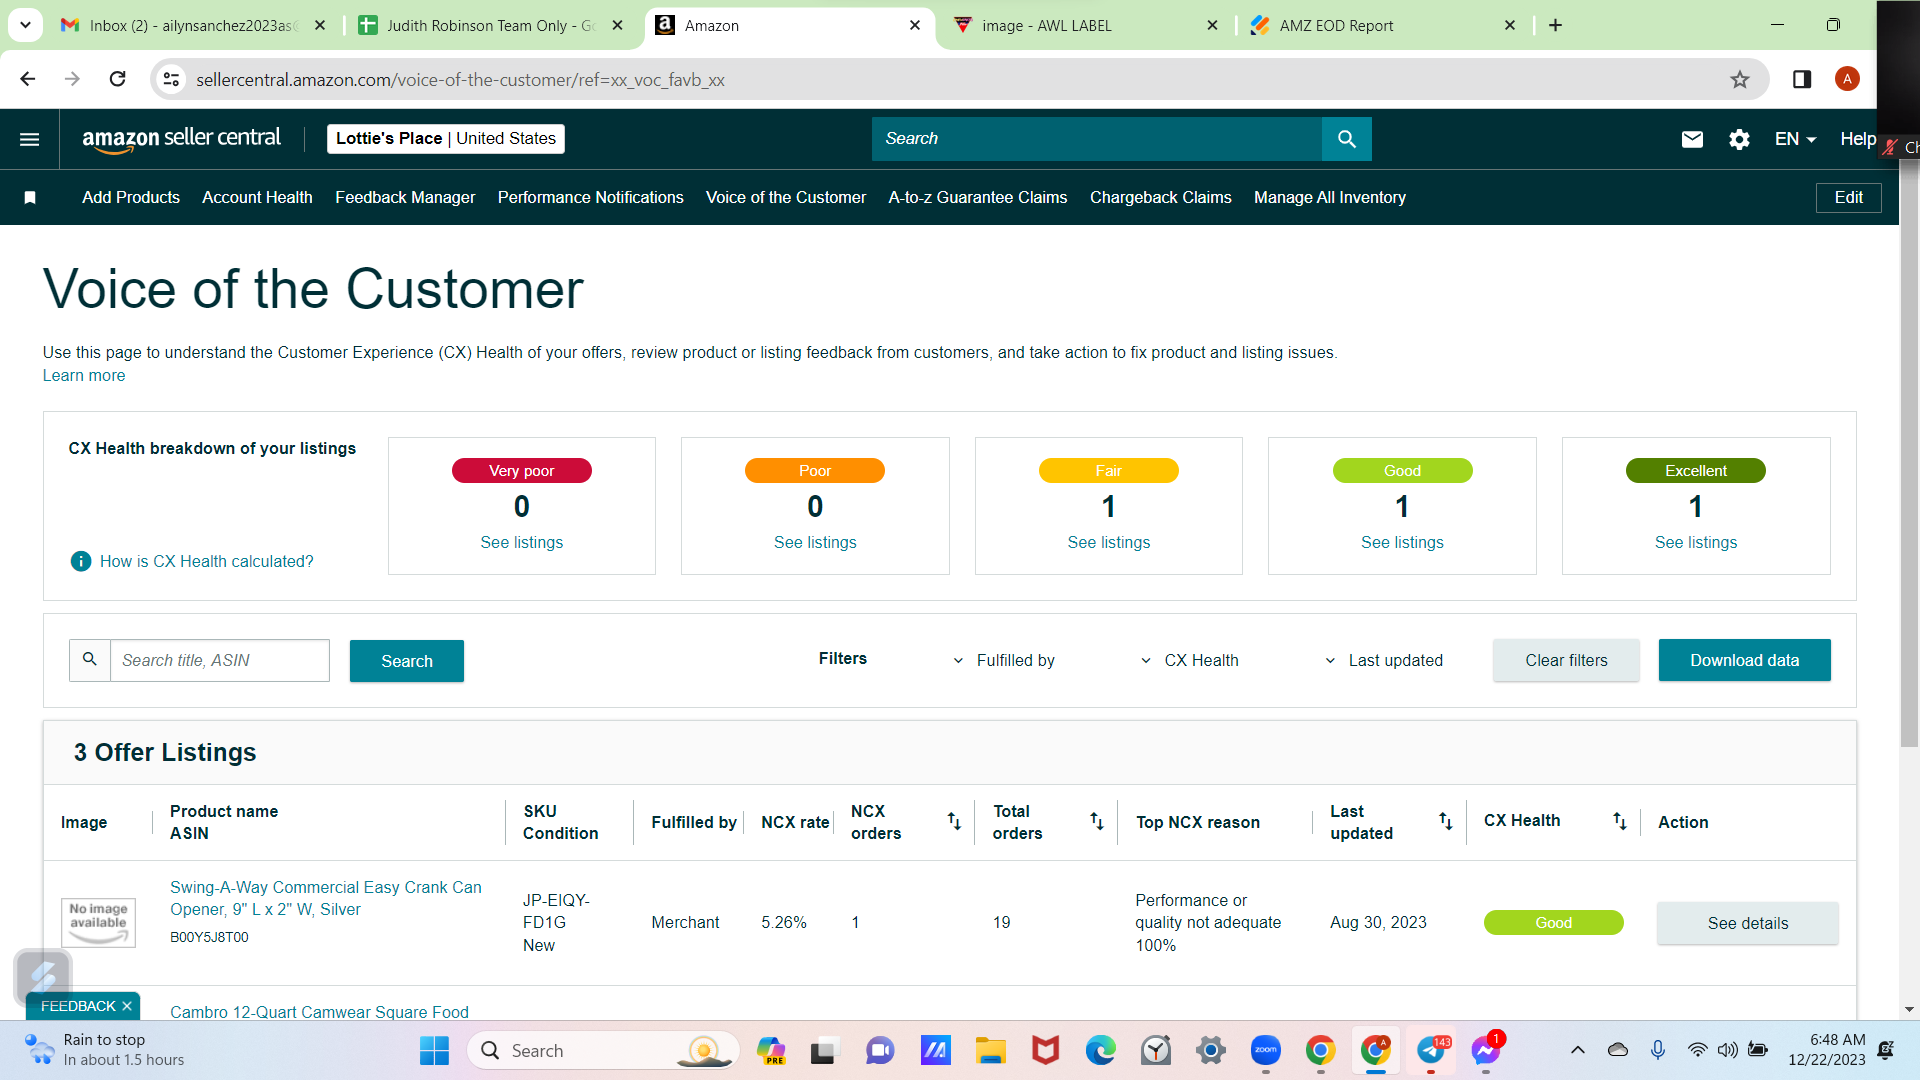Image resolution: width=1920 pixels, height=1080 pixels.
Task: Close the FEEDBACK widget
Action: click(x=127, y=1006)
